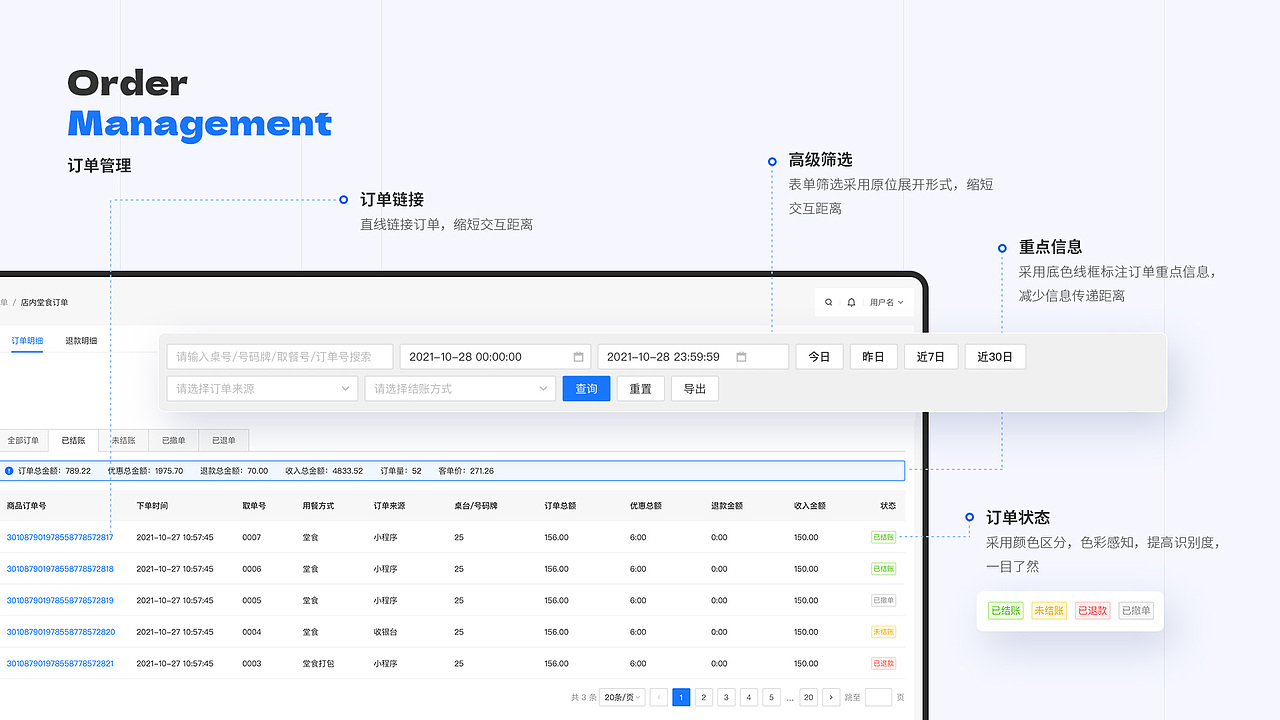Go to previous page with left arrow

click(x=659, y=697)
